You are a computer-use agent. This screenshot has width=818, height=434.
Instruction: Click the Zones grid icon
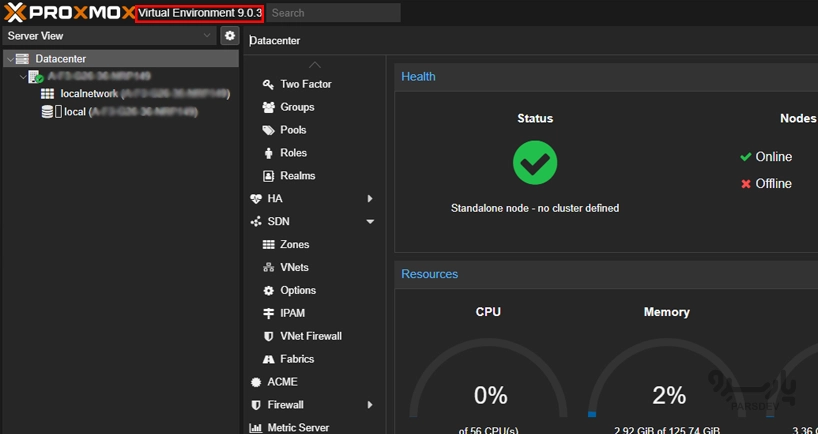click(268, 245)
